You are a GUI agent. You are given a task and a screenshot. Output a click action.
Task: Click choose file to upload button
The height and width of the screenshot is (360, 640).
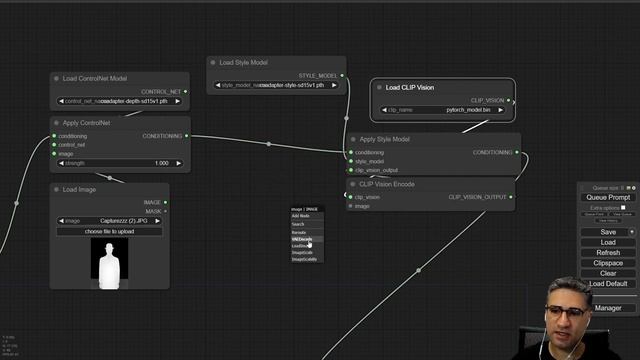click(x=109, y=231)
